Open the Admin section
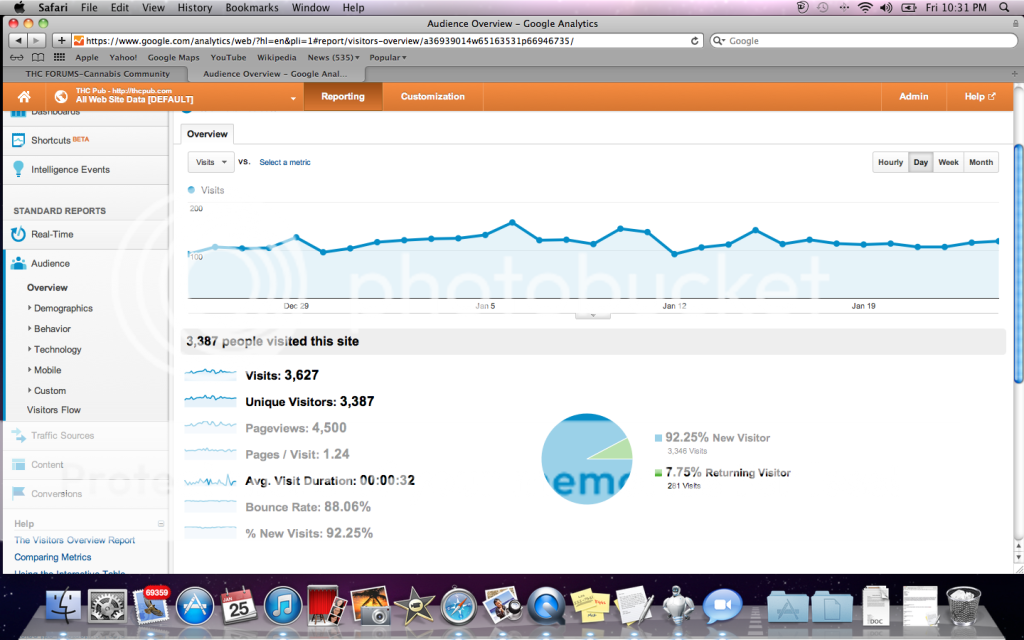Image resolution: width=1024 pixels, height=640 pixels. pyautogui.click(x=913, y=97)
